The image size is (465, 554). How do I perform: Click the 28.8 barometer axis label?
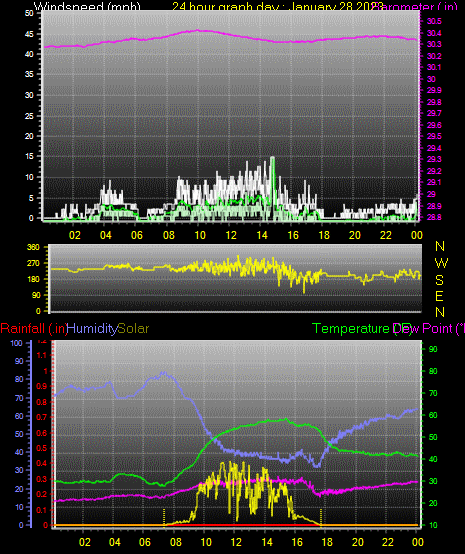(x=434, y=217)
